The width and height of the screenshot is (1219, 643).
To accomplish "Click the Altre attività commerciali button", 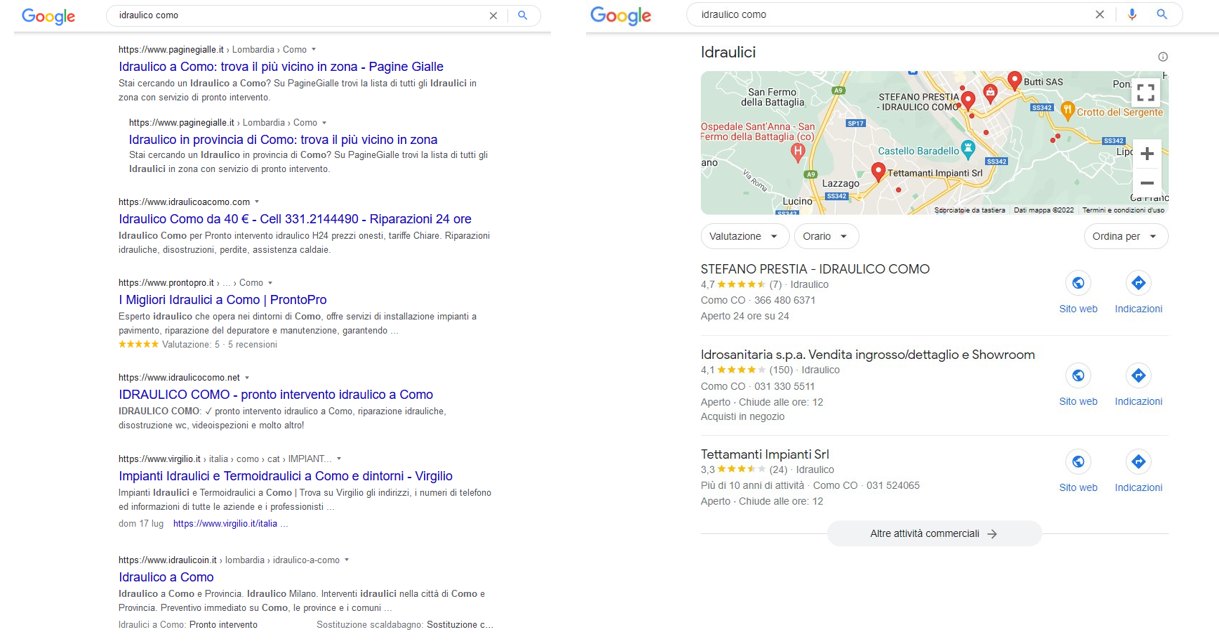I will point(933,534).
